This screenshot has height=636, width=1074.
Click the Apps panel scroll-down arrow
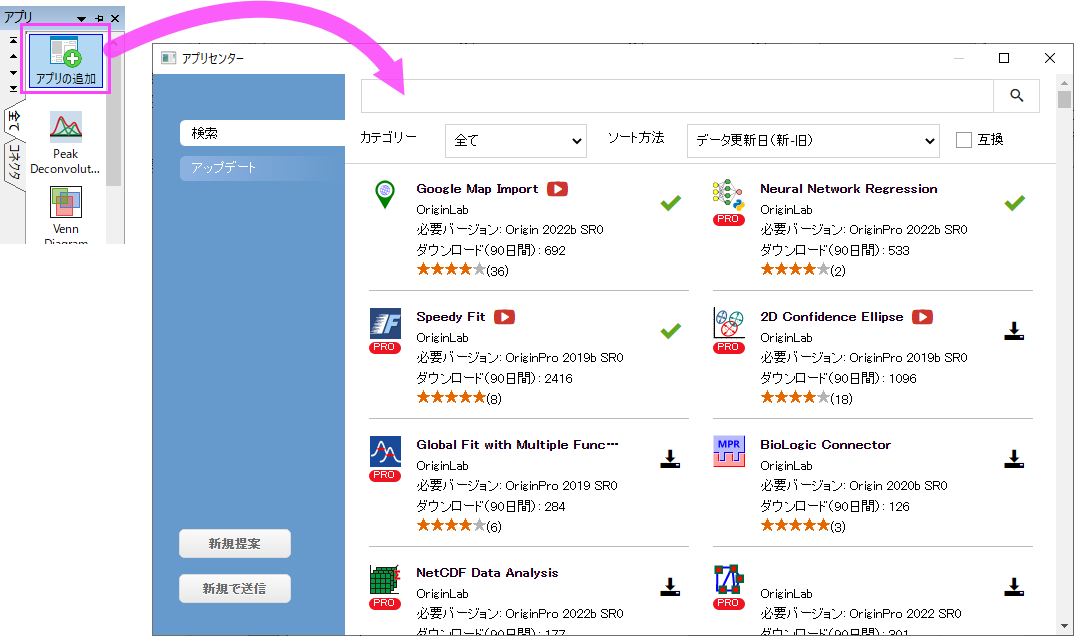[13, 73]
